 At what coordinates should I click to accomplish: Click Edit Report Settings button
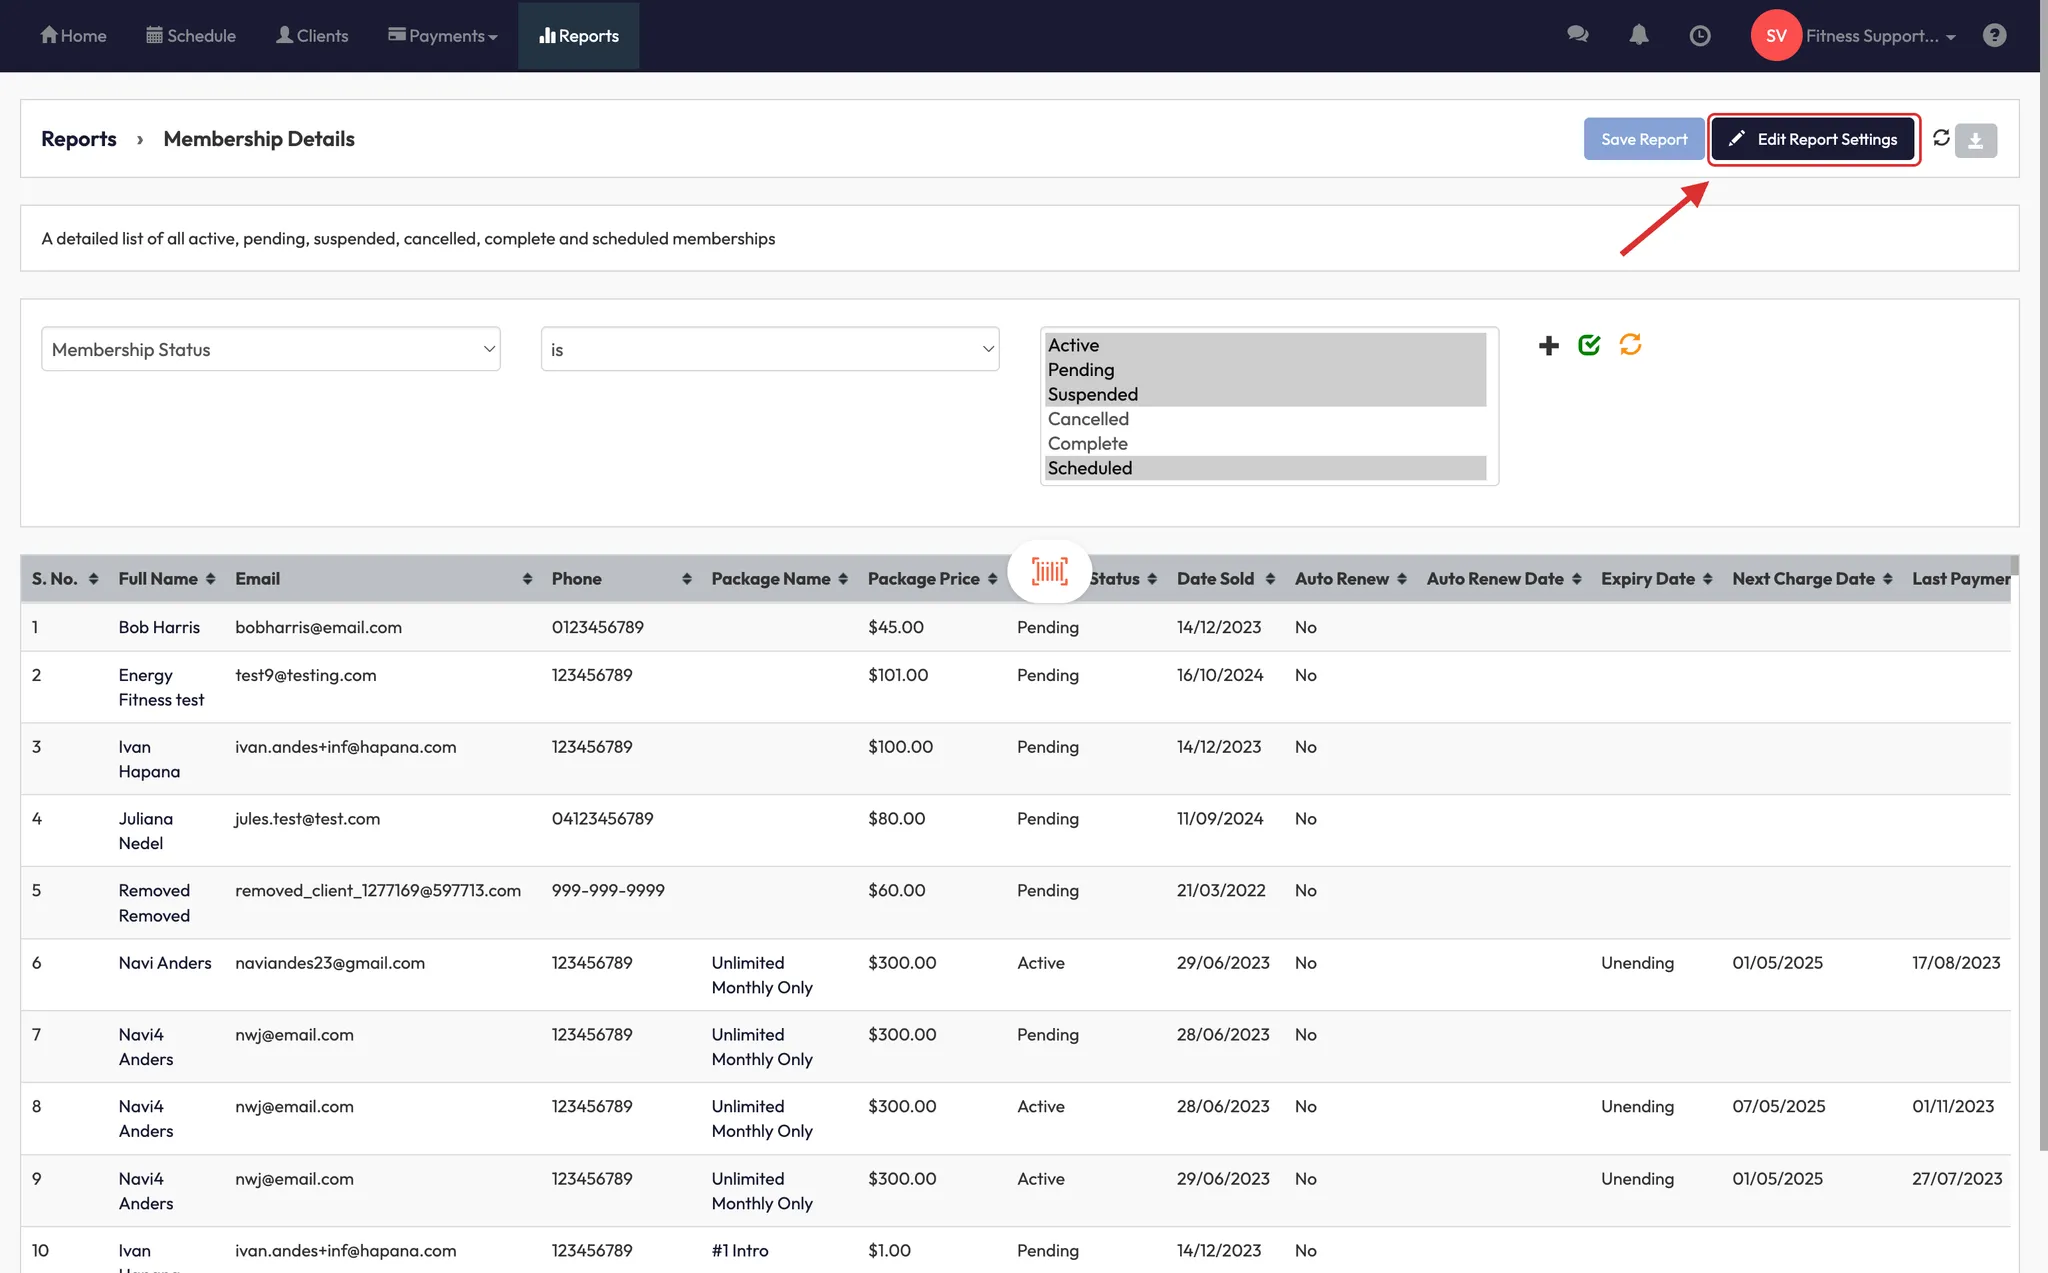coord(1813,139)
